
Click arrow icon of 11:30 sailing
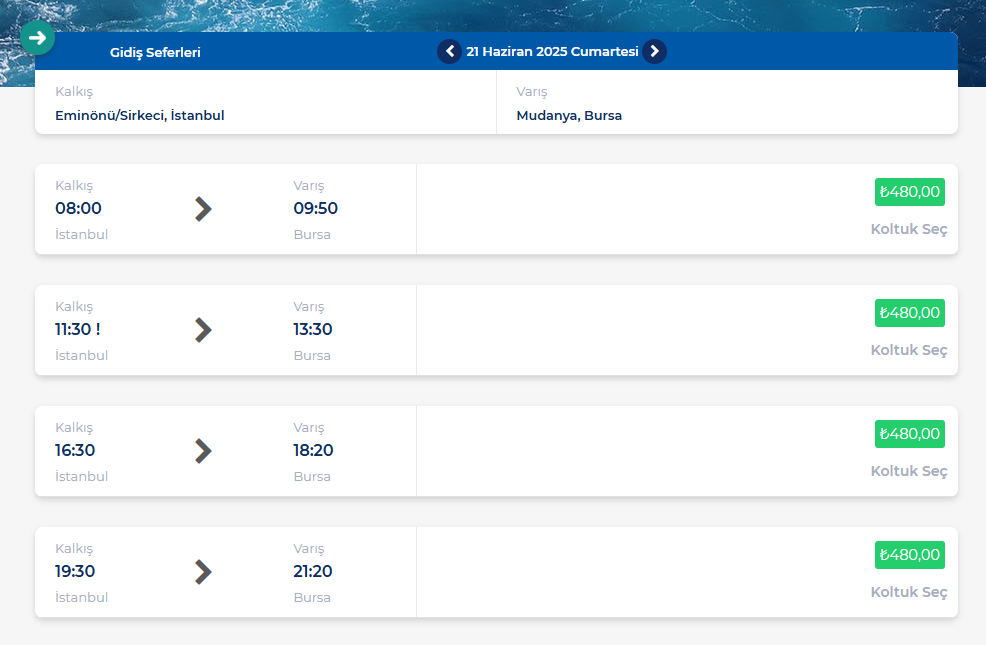point(203,330)
